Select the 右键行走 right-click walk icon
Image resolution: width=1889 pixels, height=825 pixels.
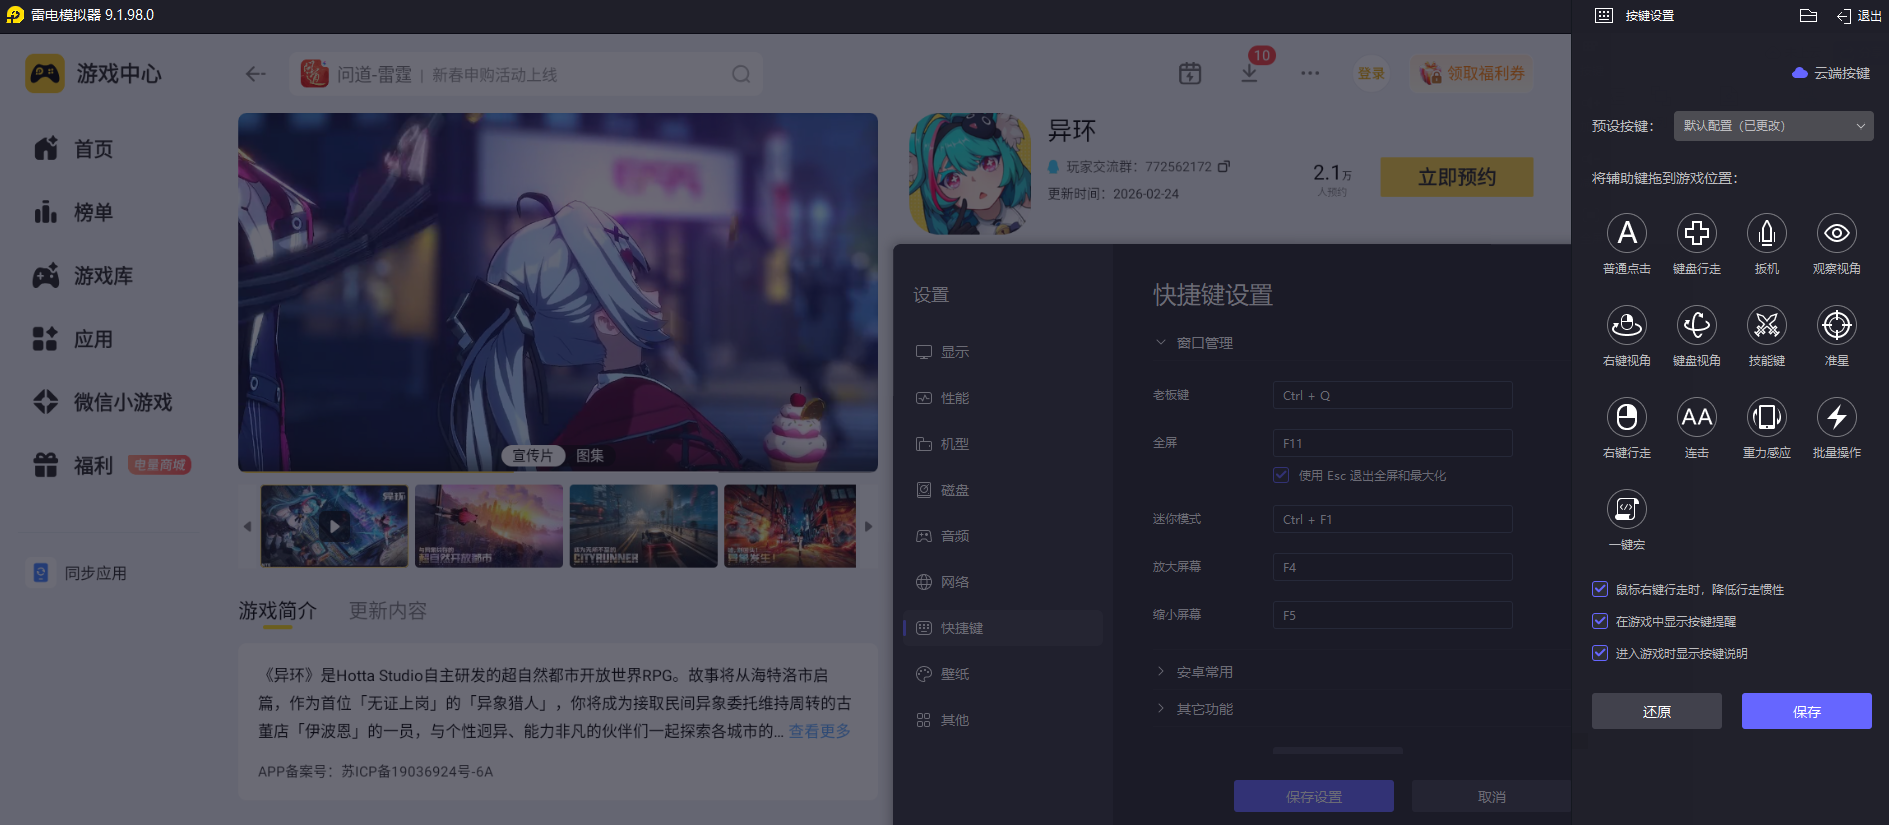point(1627,417)
